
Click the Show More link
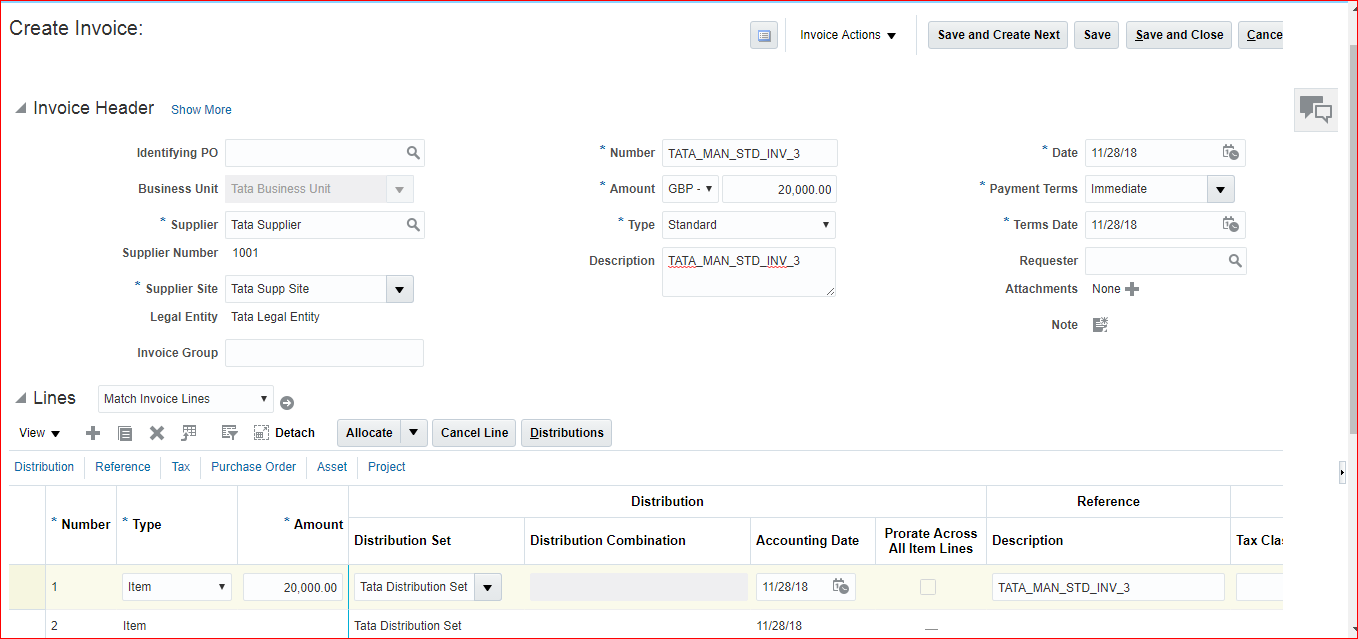click(201, 110)
